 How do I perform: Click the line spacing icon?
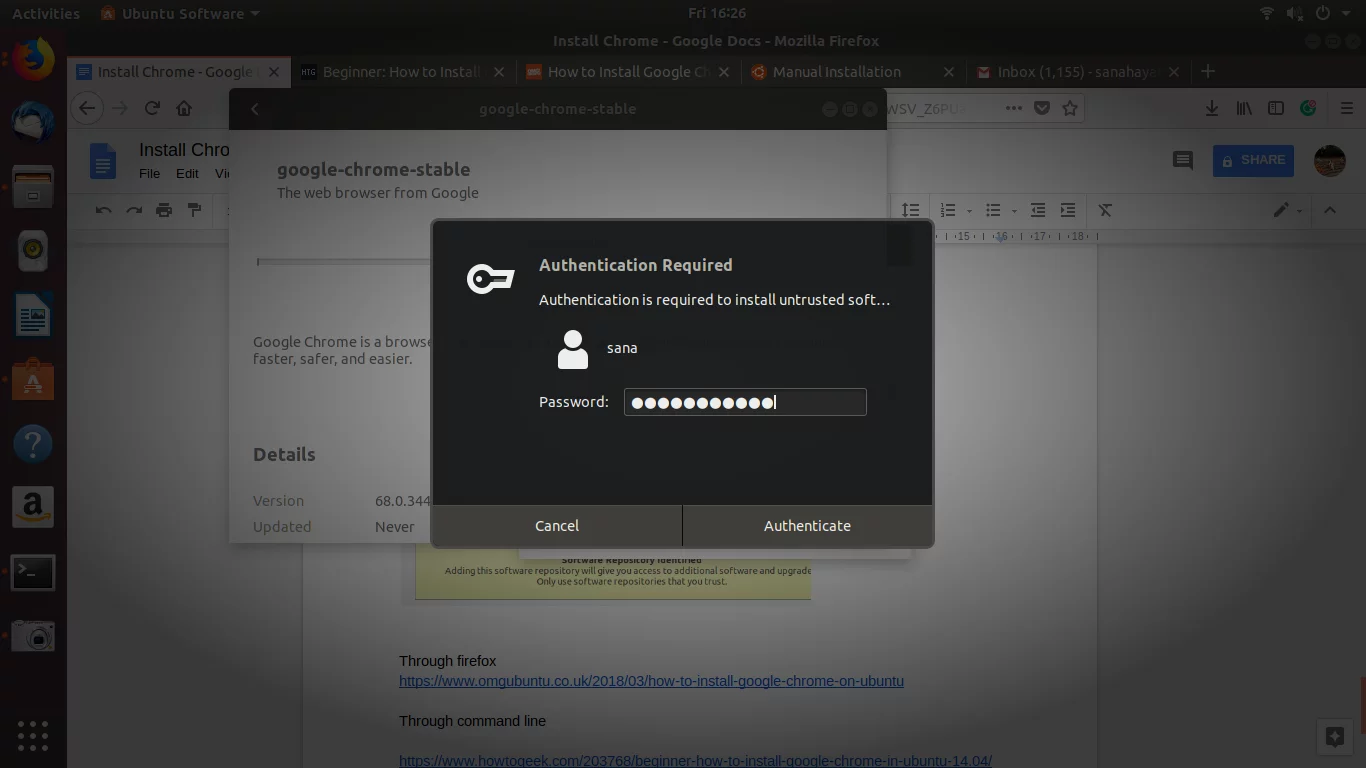click(910, 210)
